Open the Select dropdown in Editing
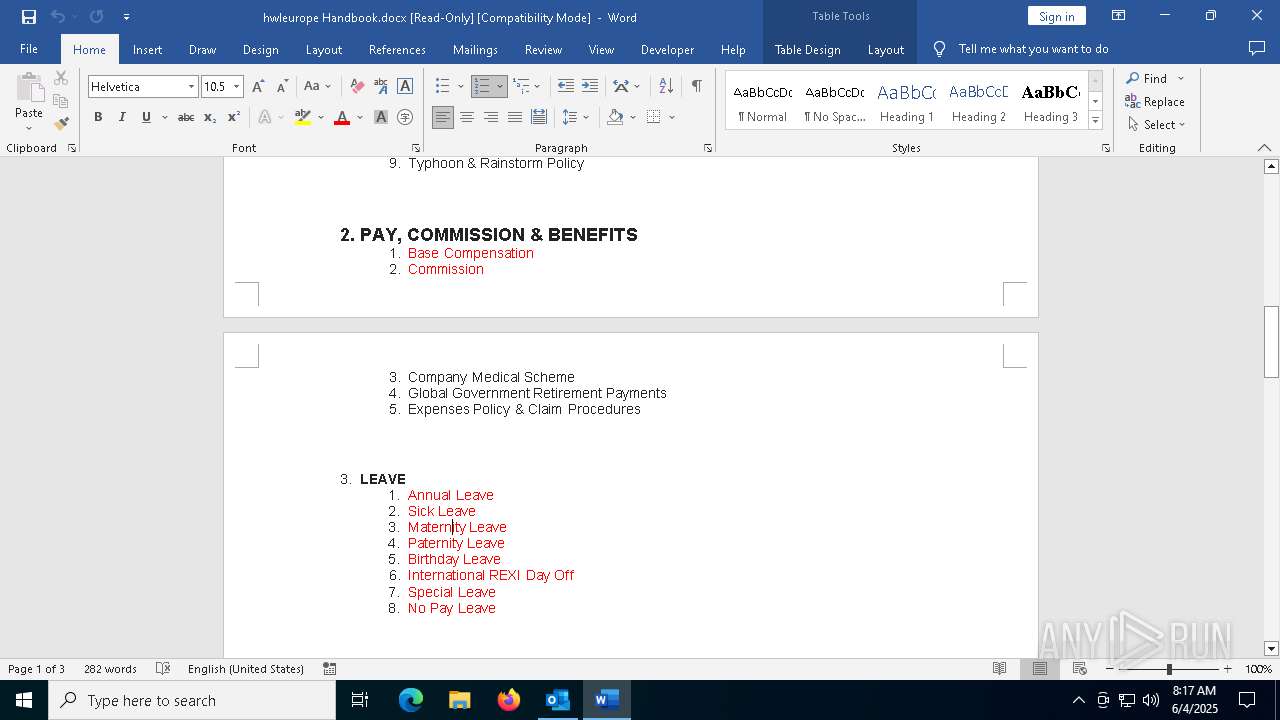The width and height of the screenshot is (1280, 720). (1156, 125)
